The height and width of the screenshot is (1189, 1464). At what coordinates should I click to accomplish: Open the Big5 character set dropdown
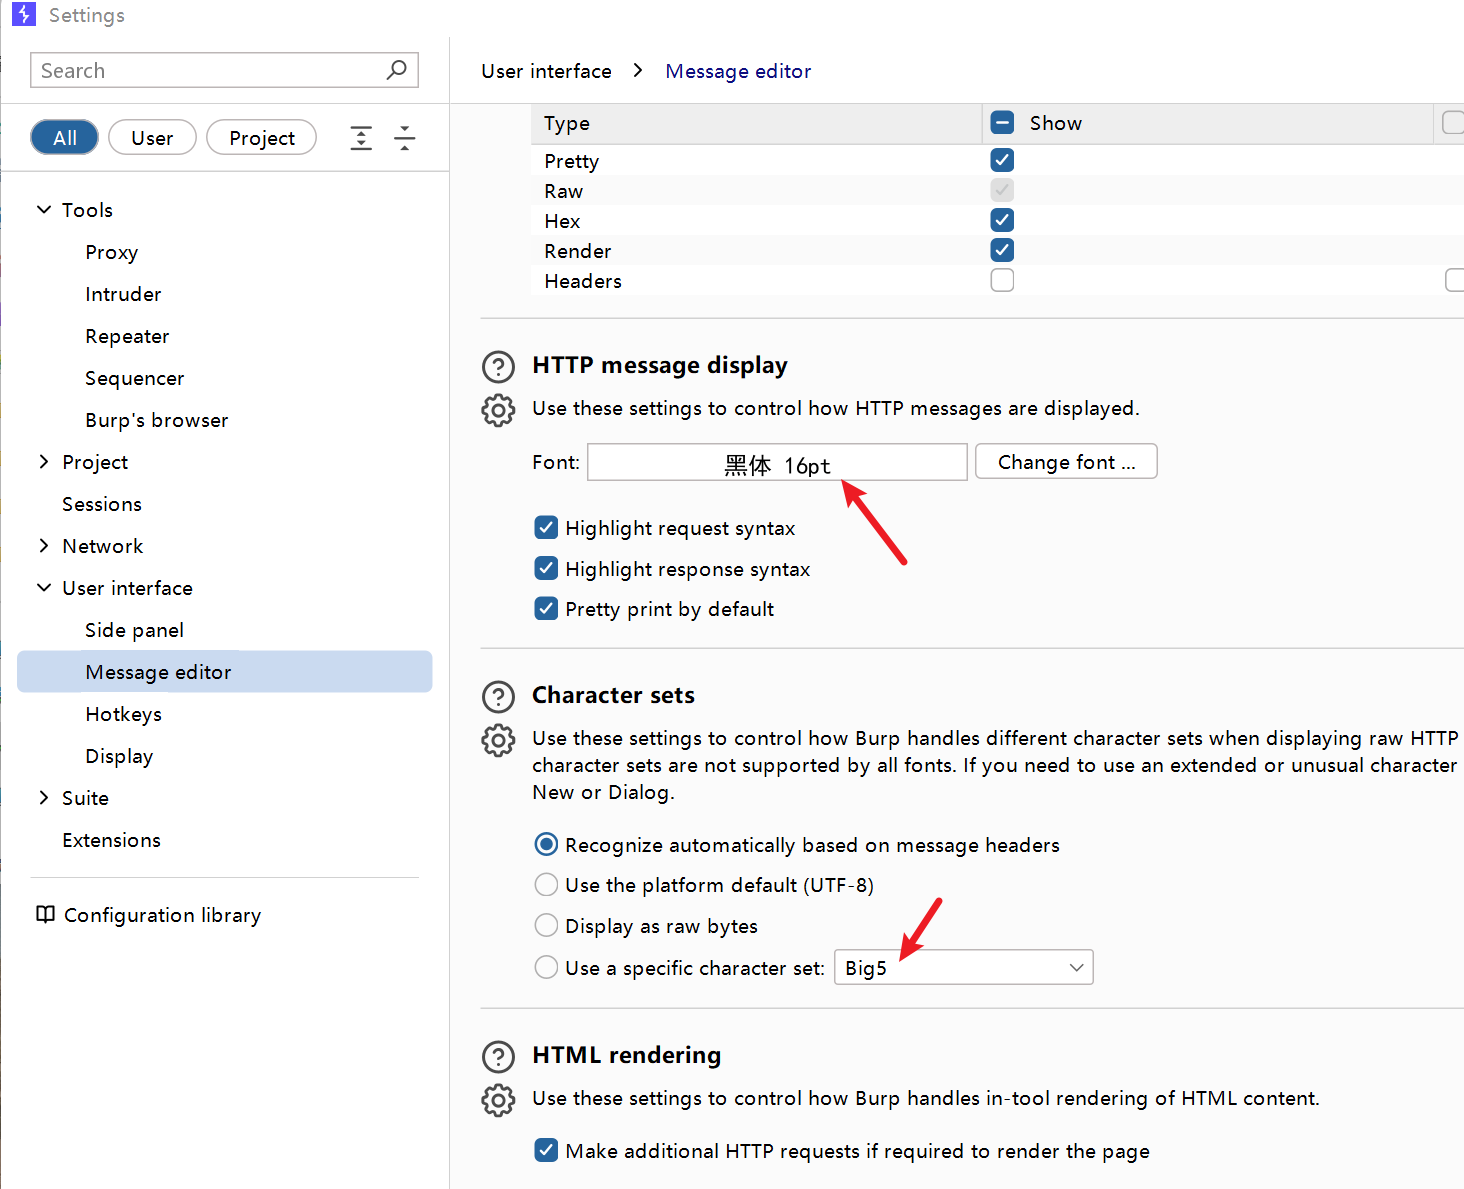pos(963,967)
